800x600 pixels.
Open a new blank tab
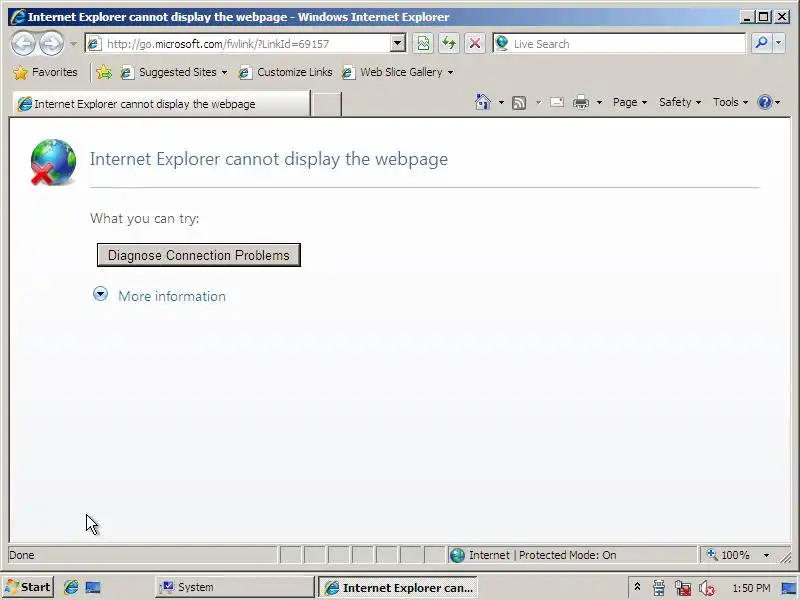point(326,104)
